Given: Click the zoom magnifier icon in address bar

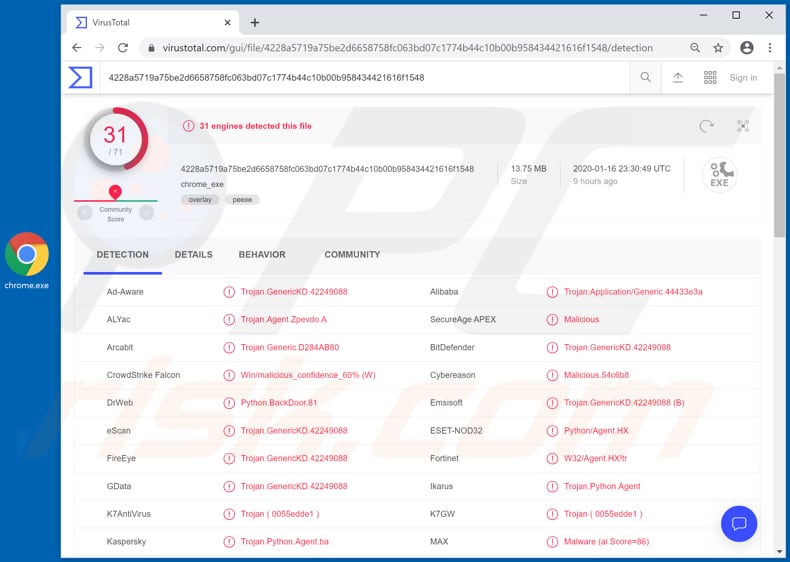Looking at the screenshot, I should point(695,48).
